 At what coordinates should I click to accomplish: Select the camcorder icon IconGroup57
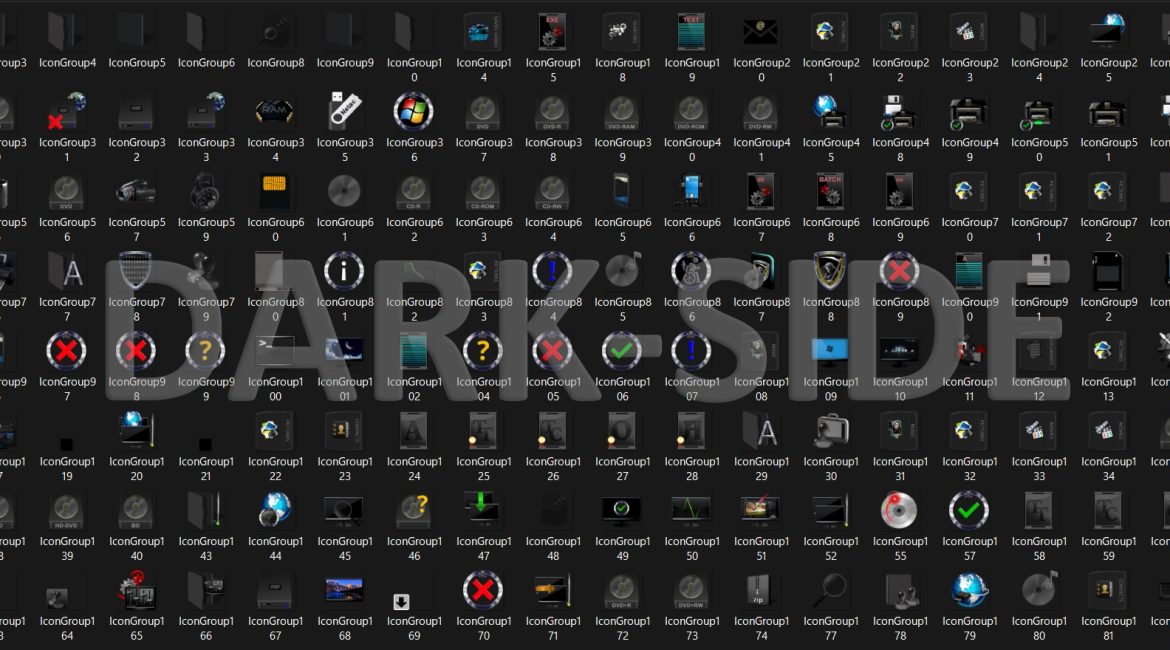136,191
